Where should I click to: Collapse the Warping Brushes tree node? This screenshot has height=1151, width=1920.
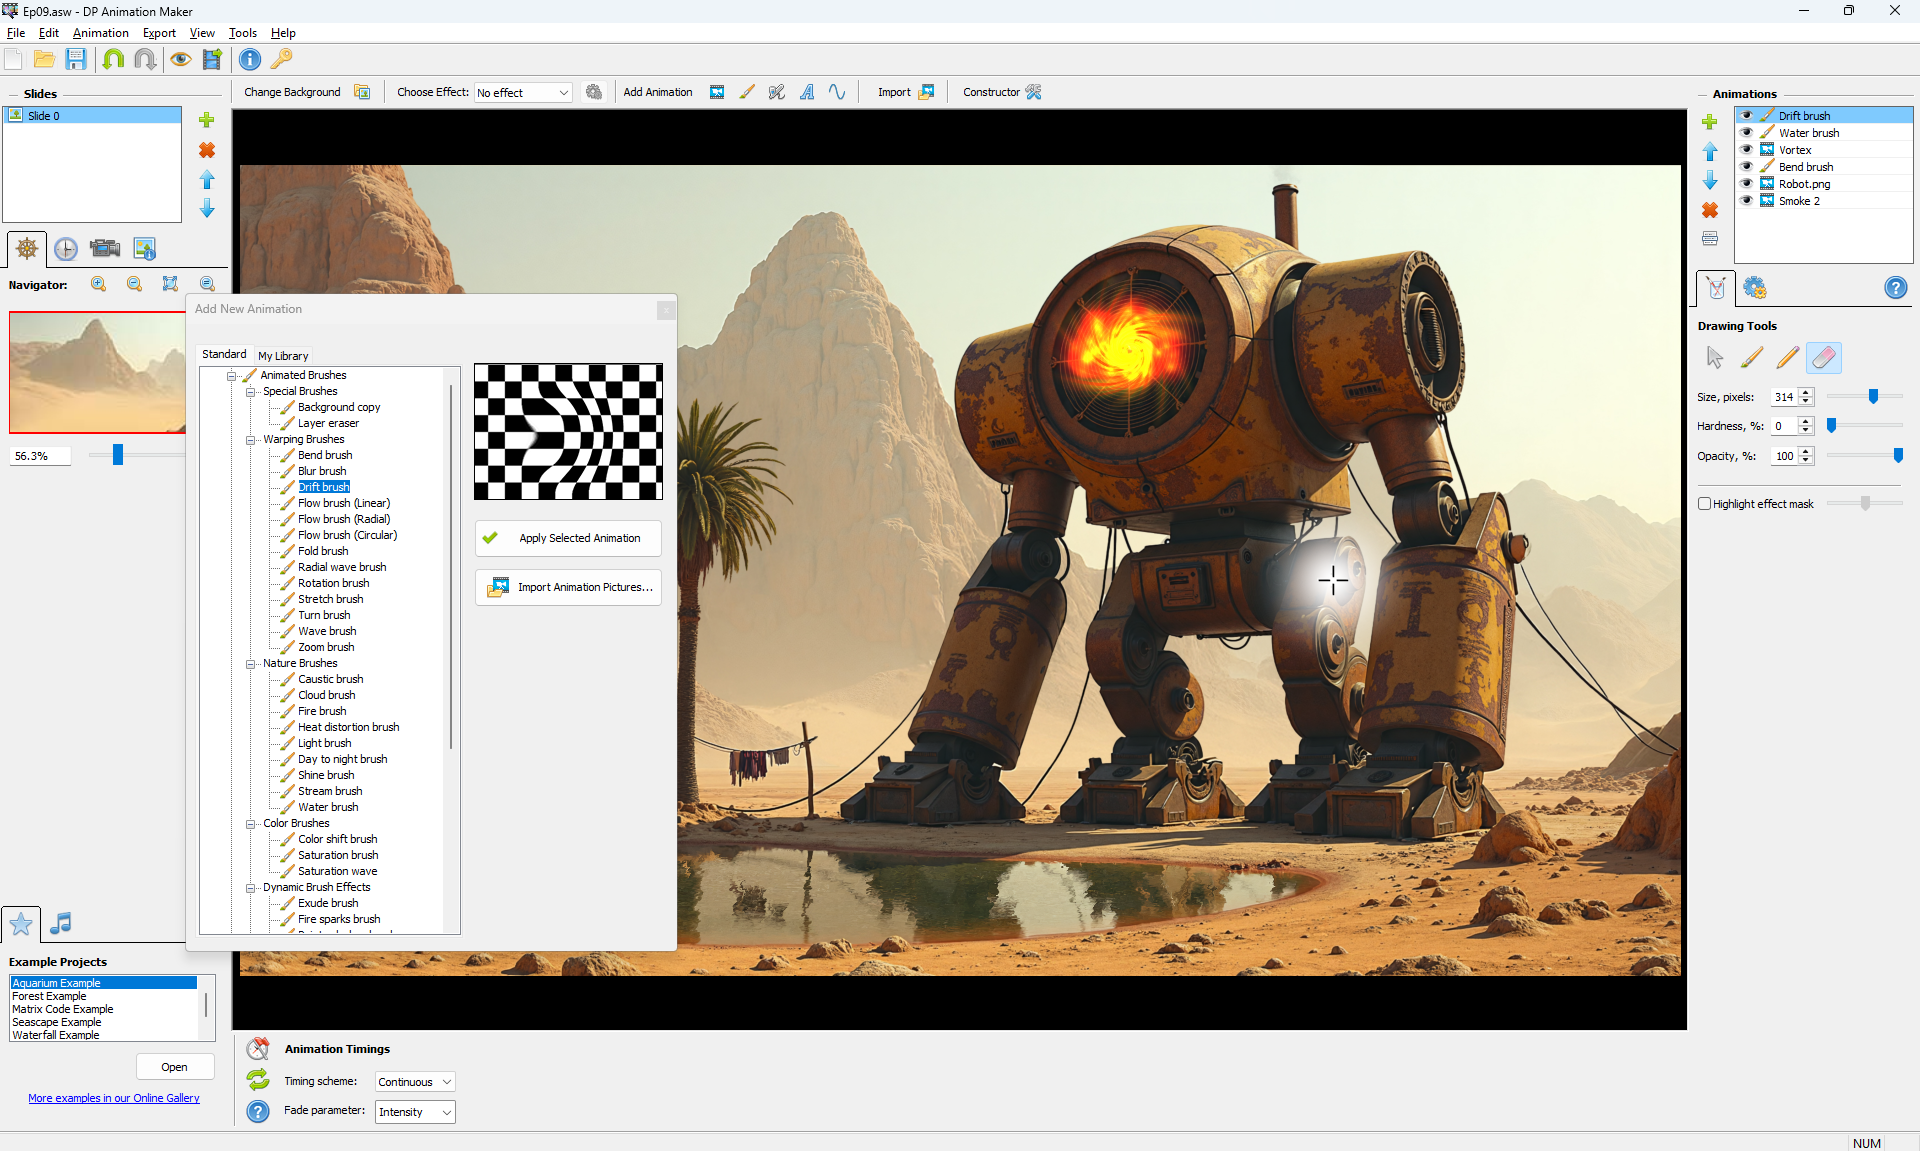click(250, 440)
